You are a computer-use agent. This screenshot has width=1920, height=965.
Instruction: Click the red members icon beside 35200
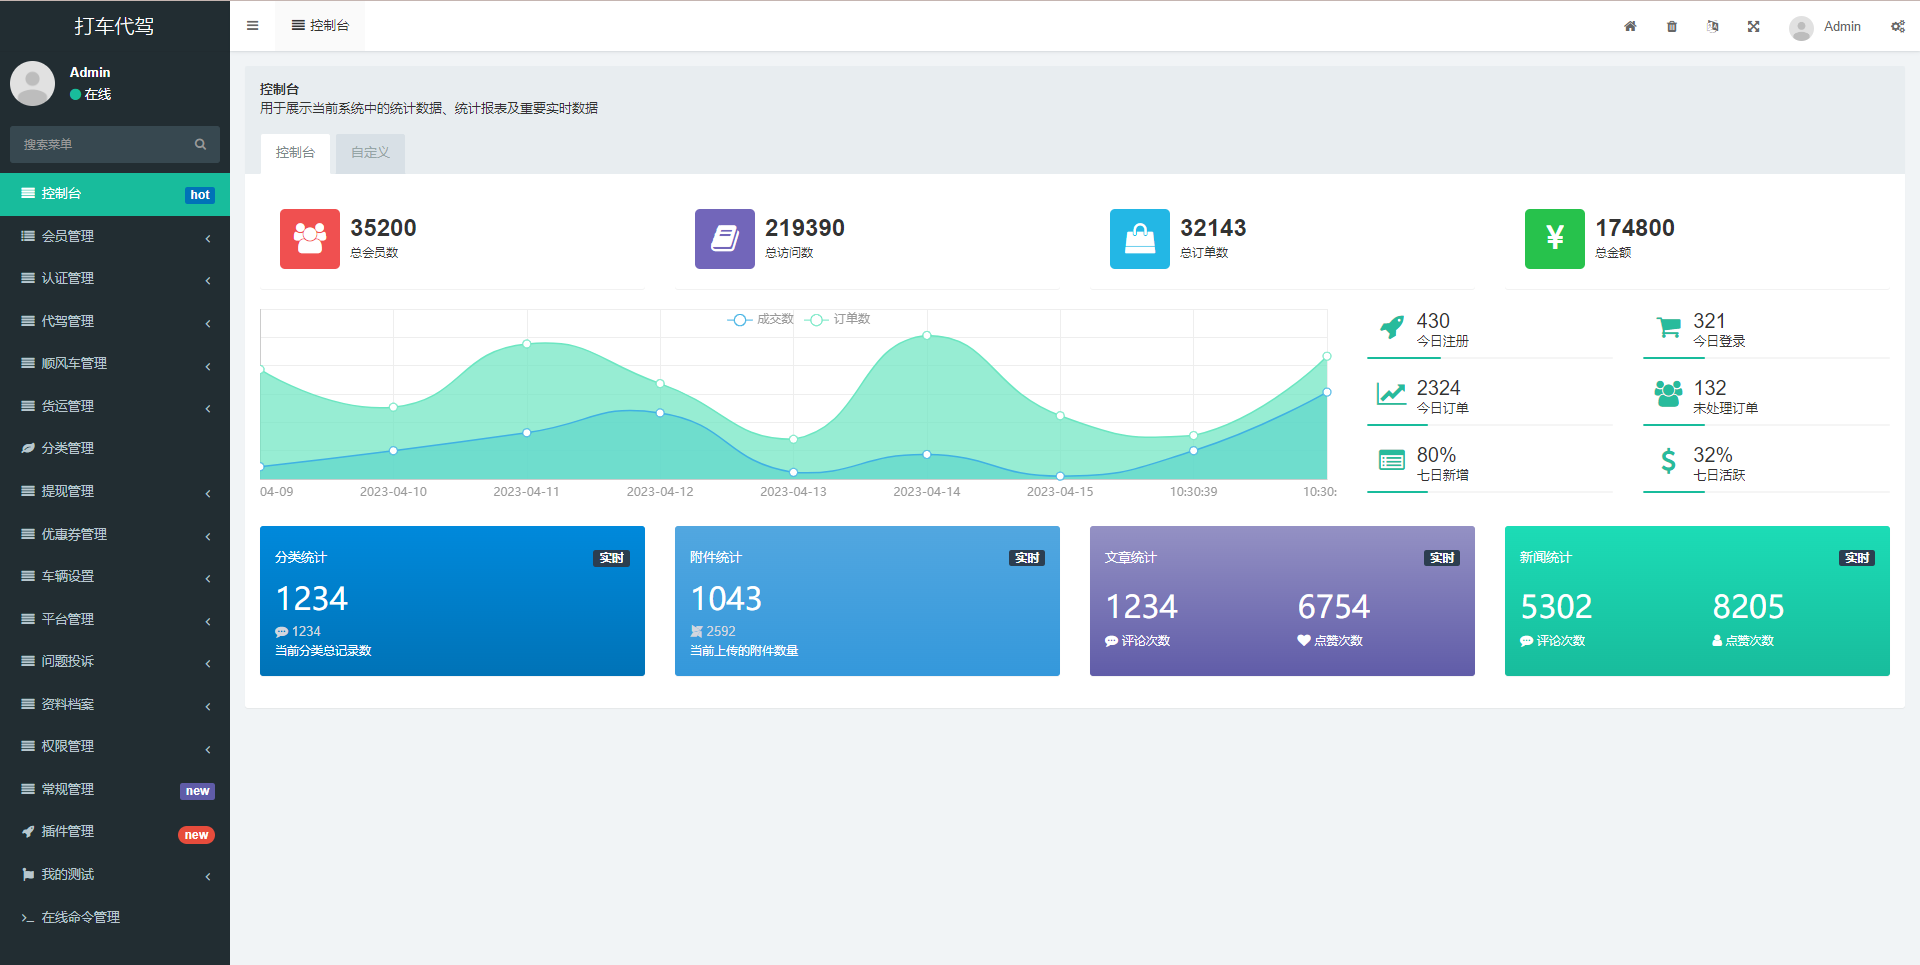click(310, 239)
